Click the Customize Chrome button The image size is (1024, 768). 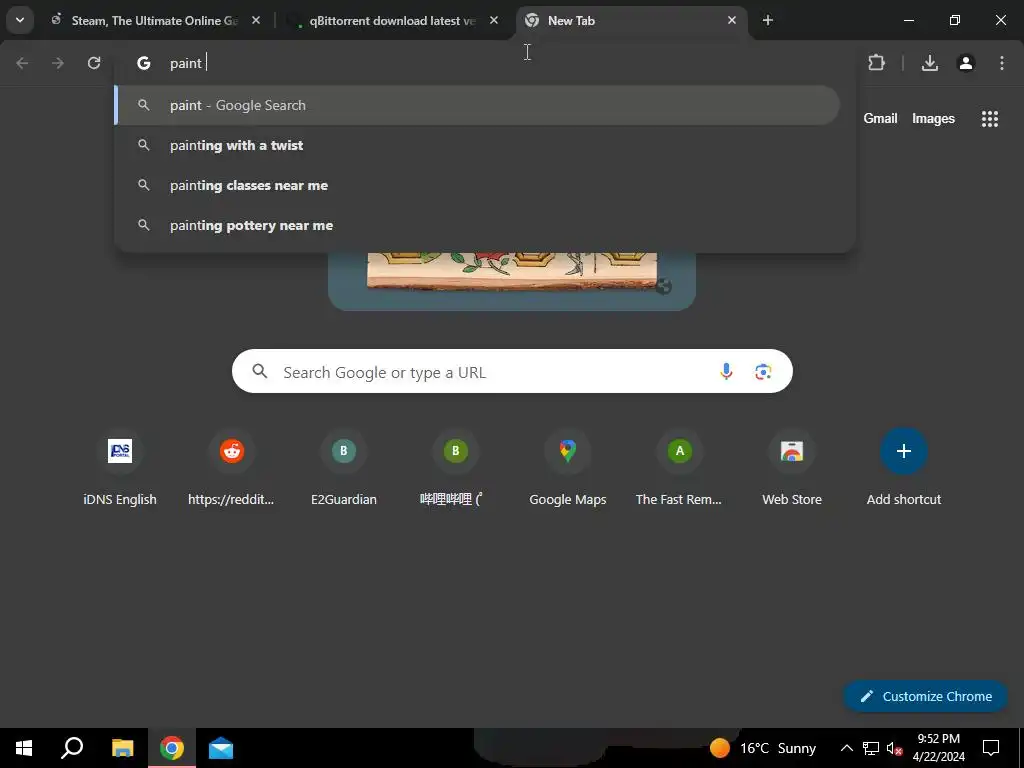pyautogui.click(x=925, y=696)
